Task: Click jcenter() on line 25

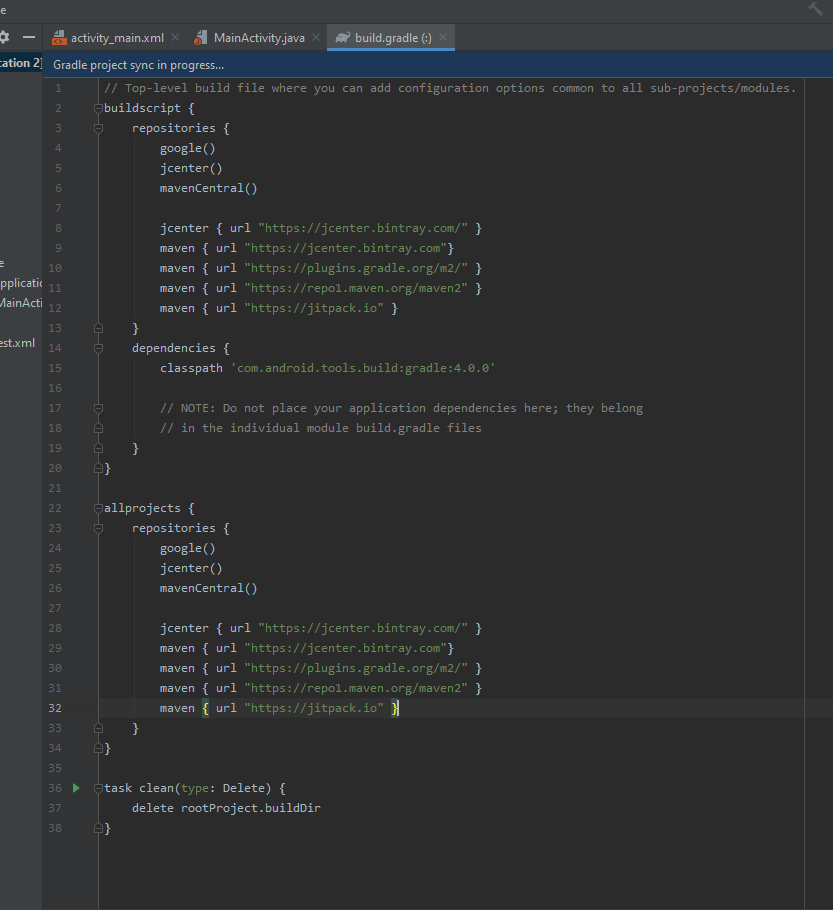Action: click(191, 568)
